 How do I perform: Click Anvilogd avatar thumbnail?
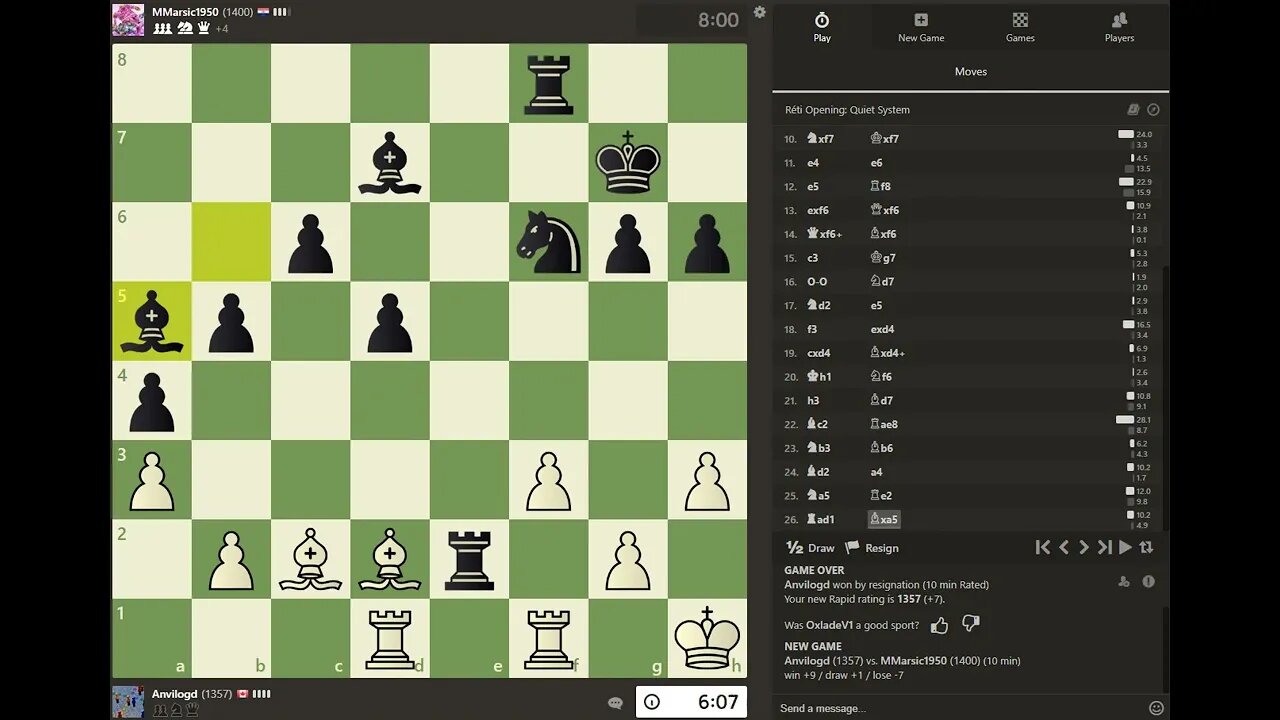tap(128, 702)
